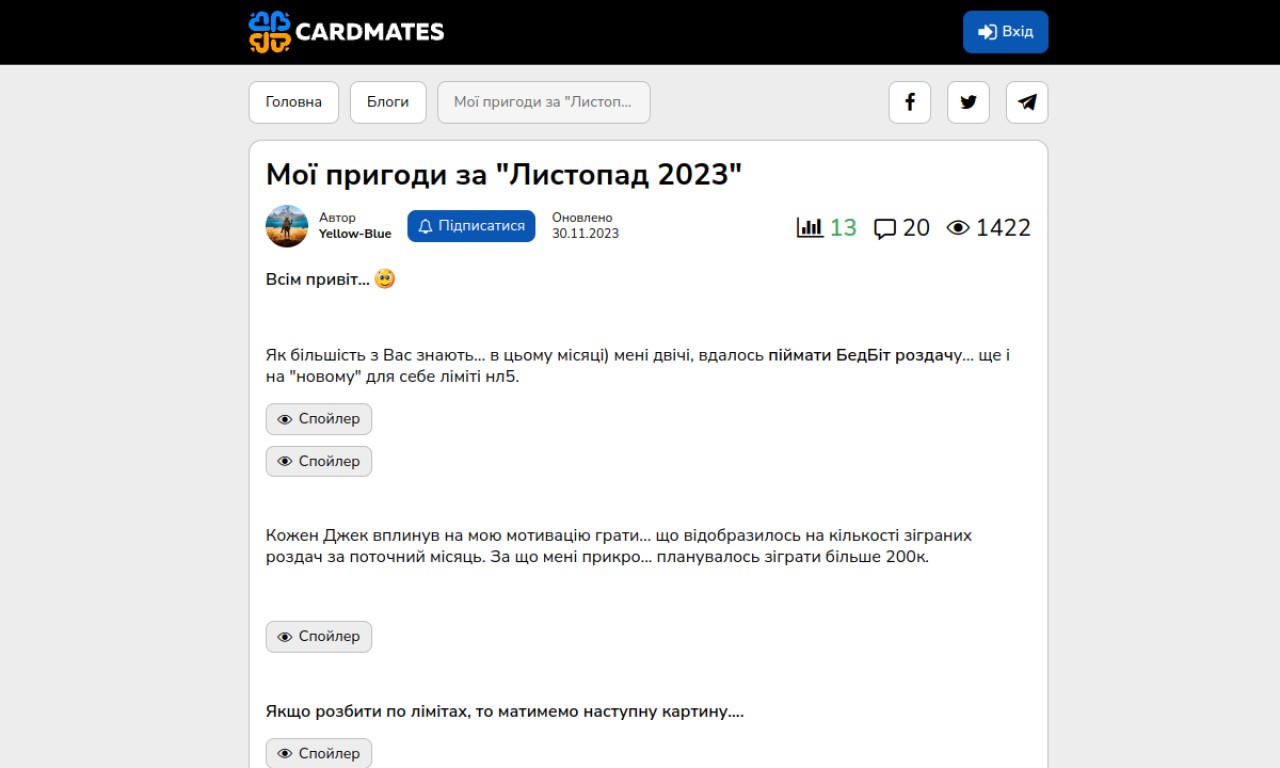Click the current post breadcrumb item
1280x768 pixels.
(x=544, y=102)
